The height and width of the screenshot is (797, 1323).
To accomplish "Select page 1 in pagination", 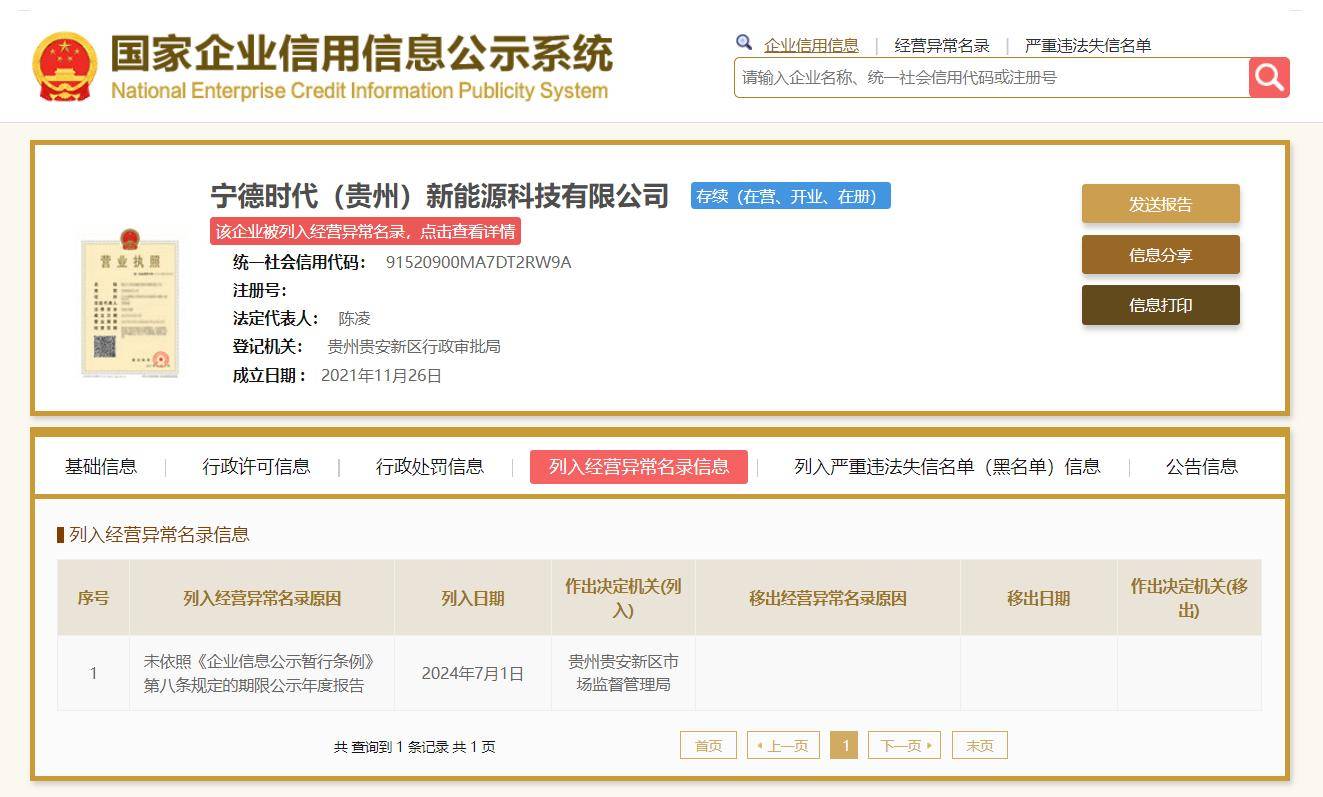I will click(x=844, y=745).
